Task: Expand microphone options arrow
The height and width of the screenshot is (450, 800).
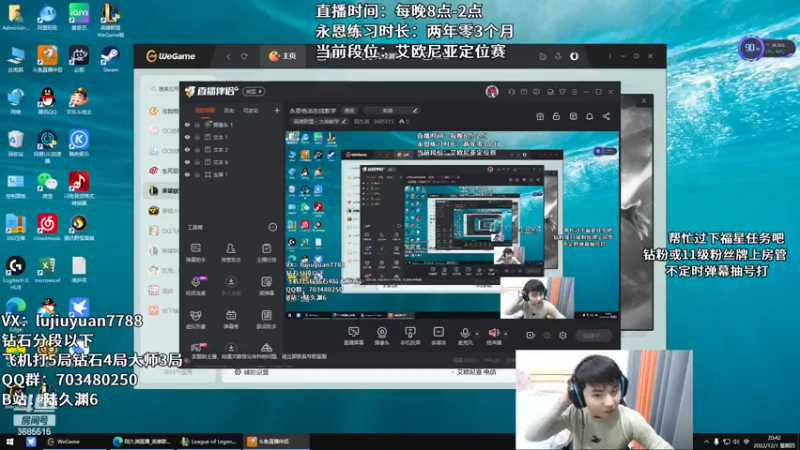Action: pyautogui.click(x=477, y=334)
